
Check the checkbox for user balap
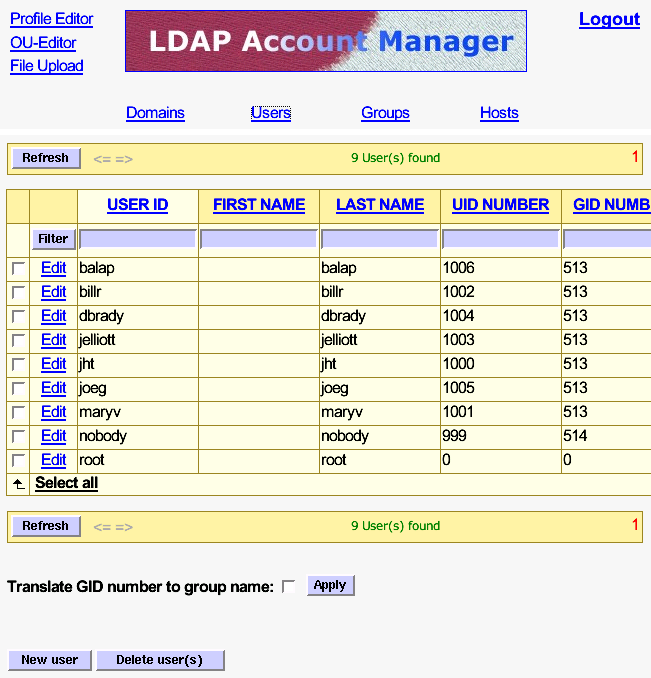(x=18, y=269)
